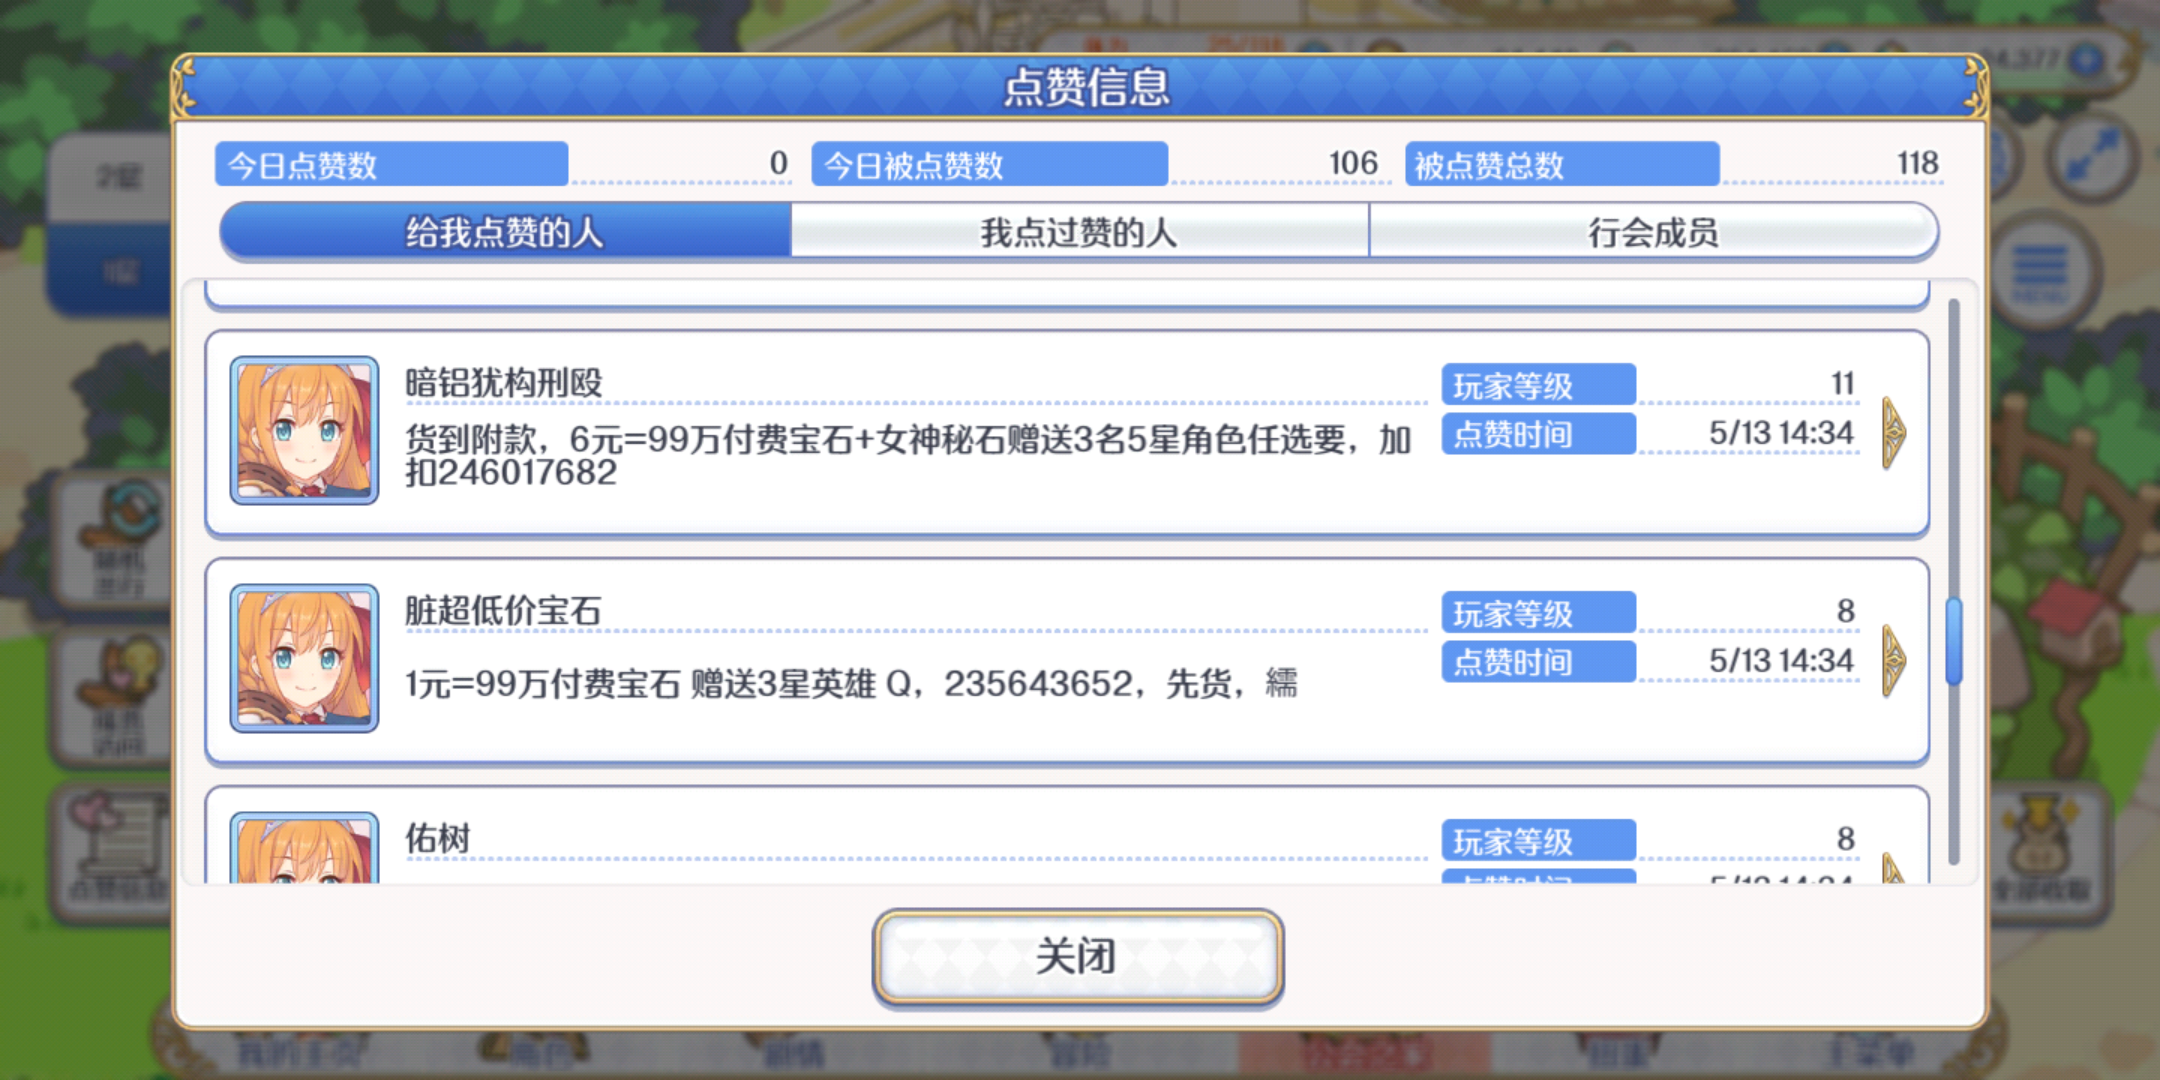Switch to 行会成员 tab
The width and height of the screenshot is (2160, 1080).
[x=1653, y=232]
